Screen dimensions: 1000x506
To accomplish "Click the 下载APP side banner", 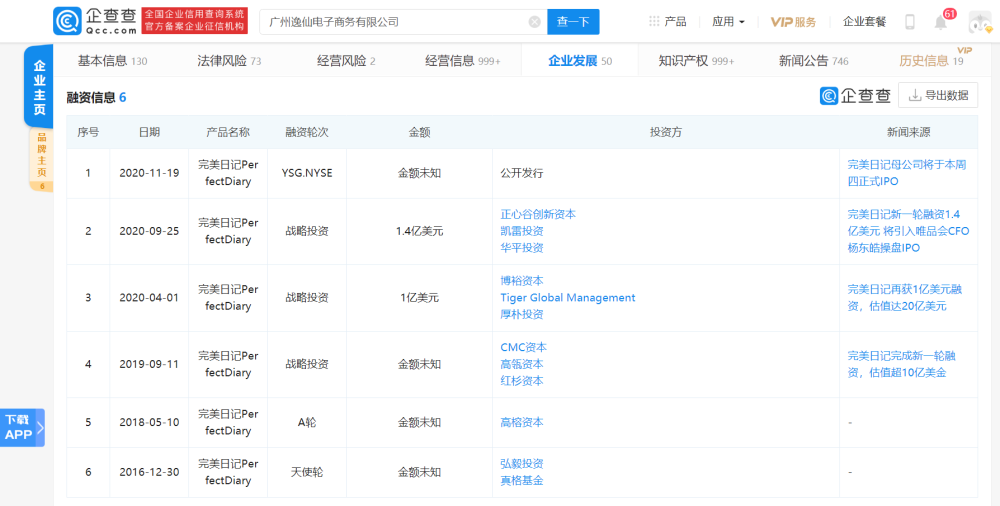I will pos(22,427).
